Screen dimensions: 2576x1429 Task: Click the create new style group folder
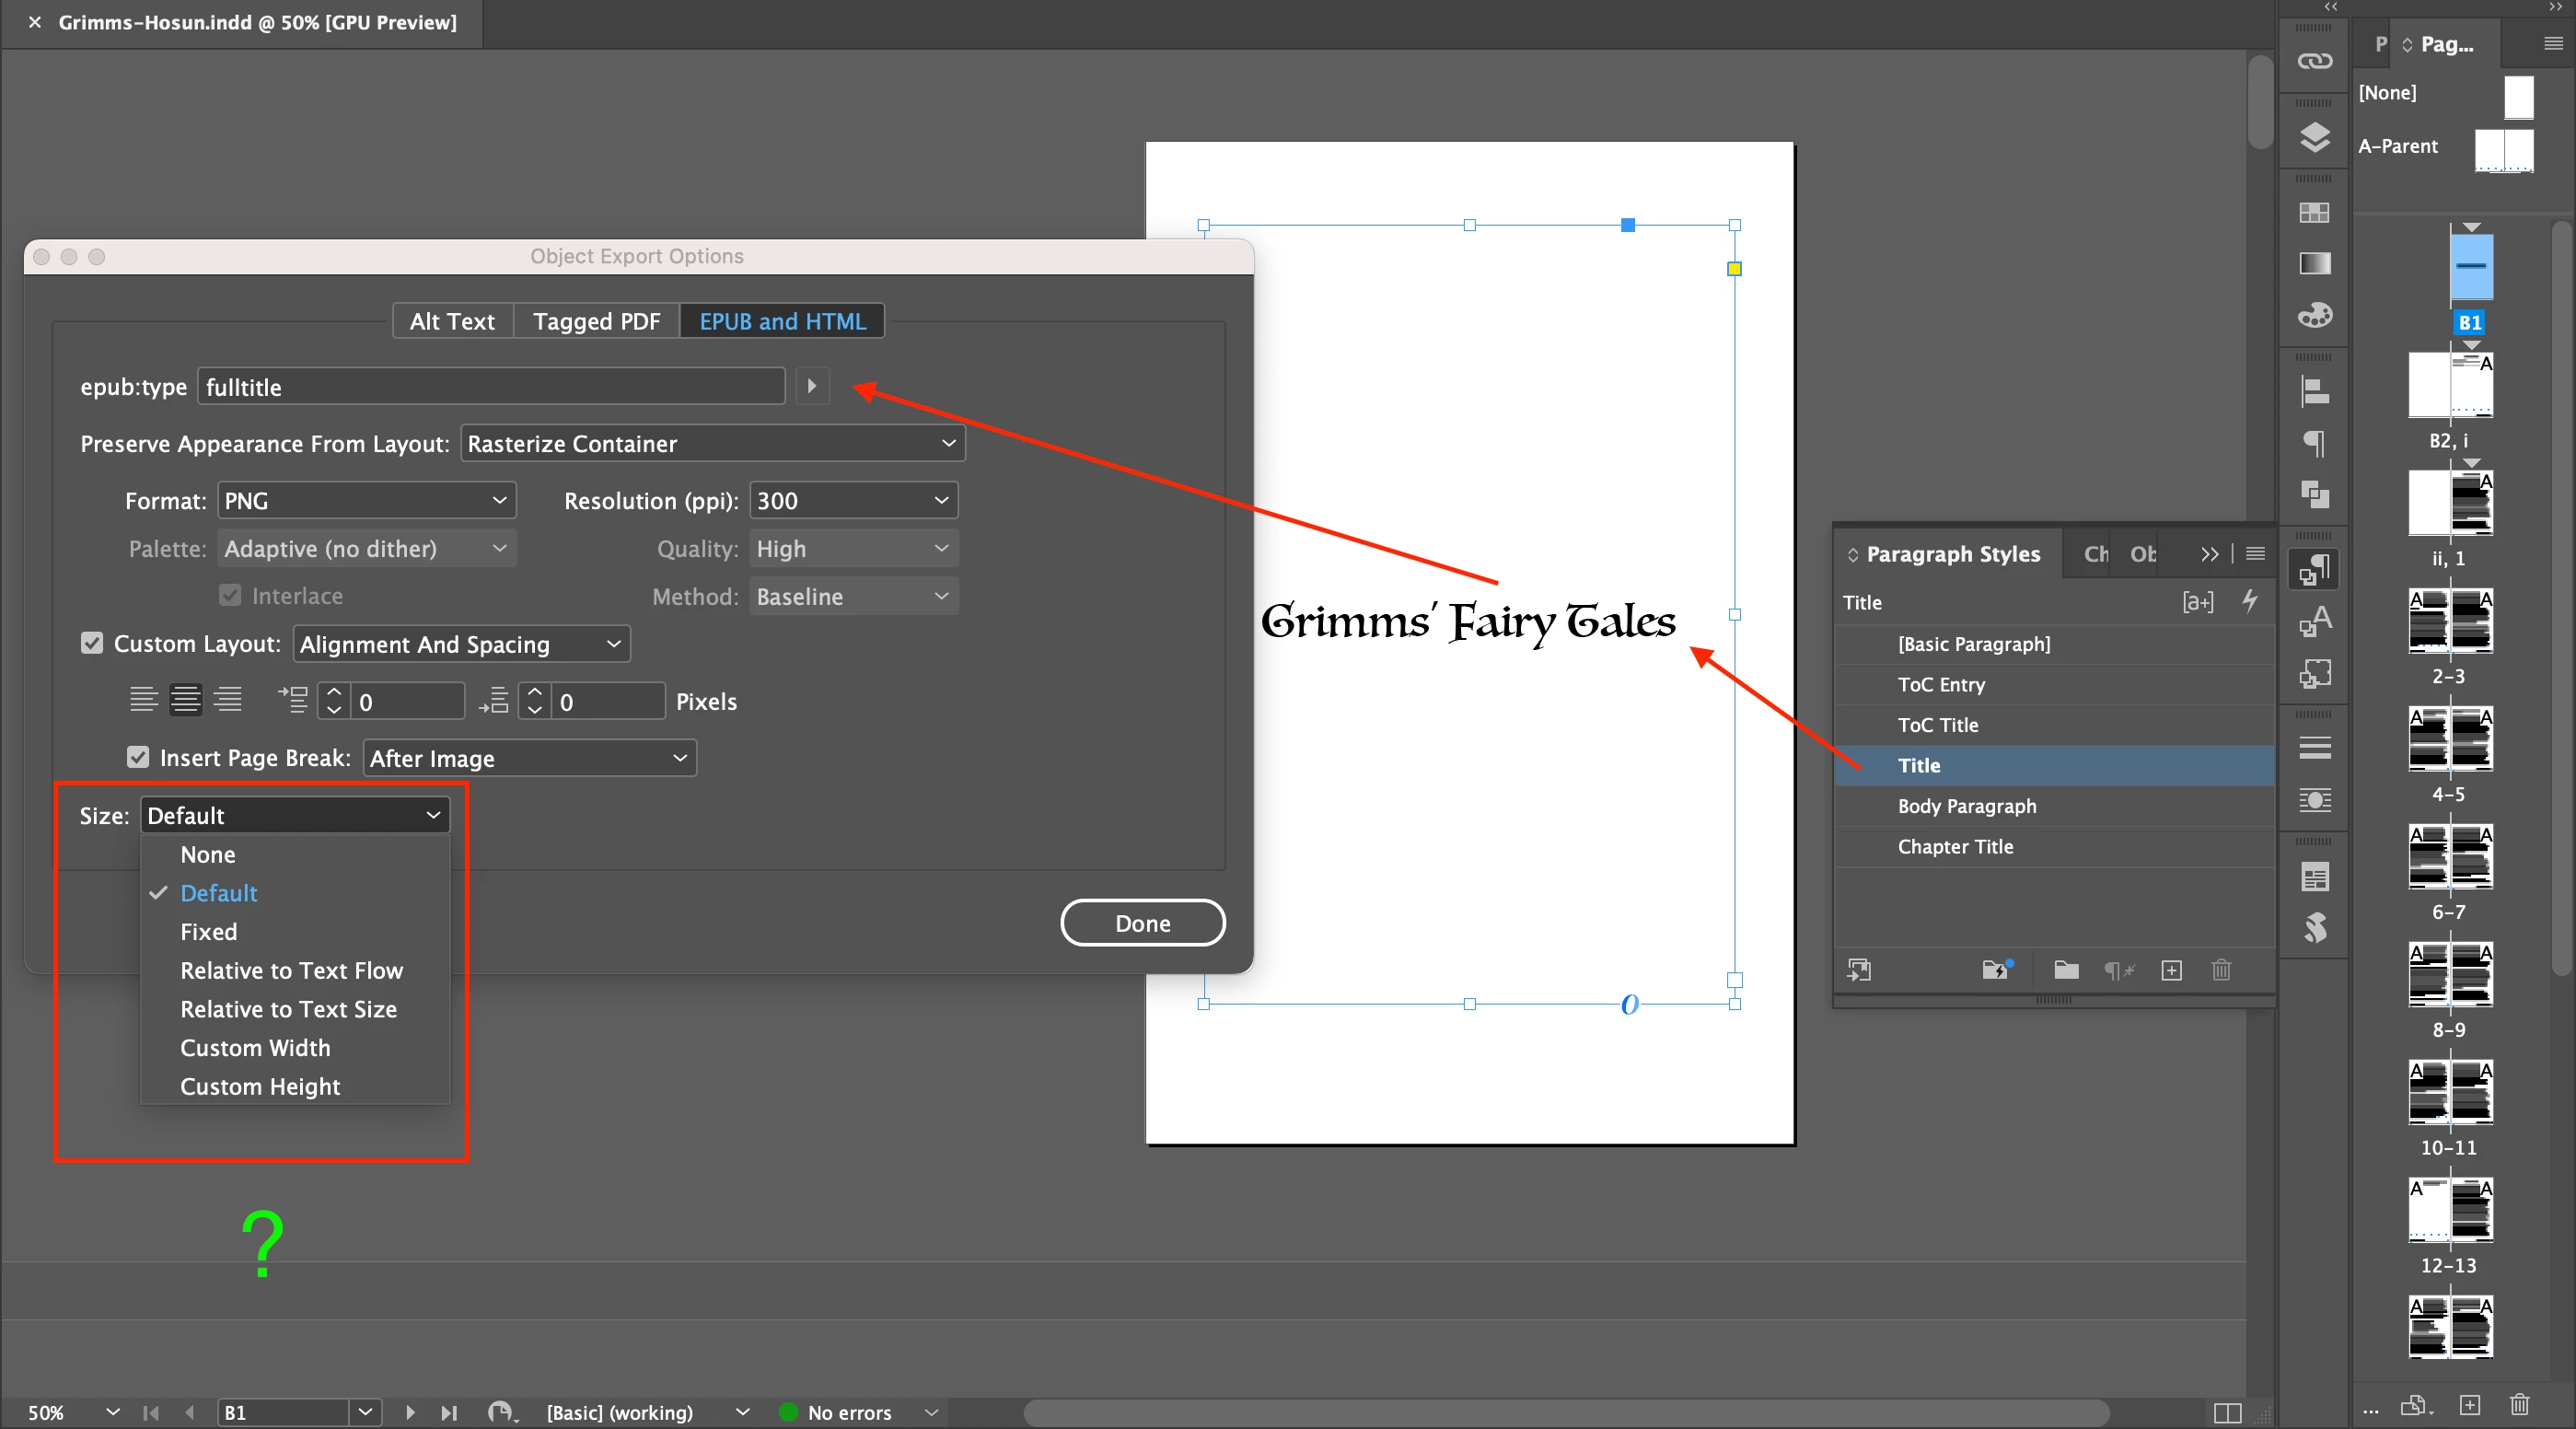click(x=2066, y=970)
